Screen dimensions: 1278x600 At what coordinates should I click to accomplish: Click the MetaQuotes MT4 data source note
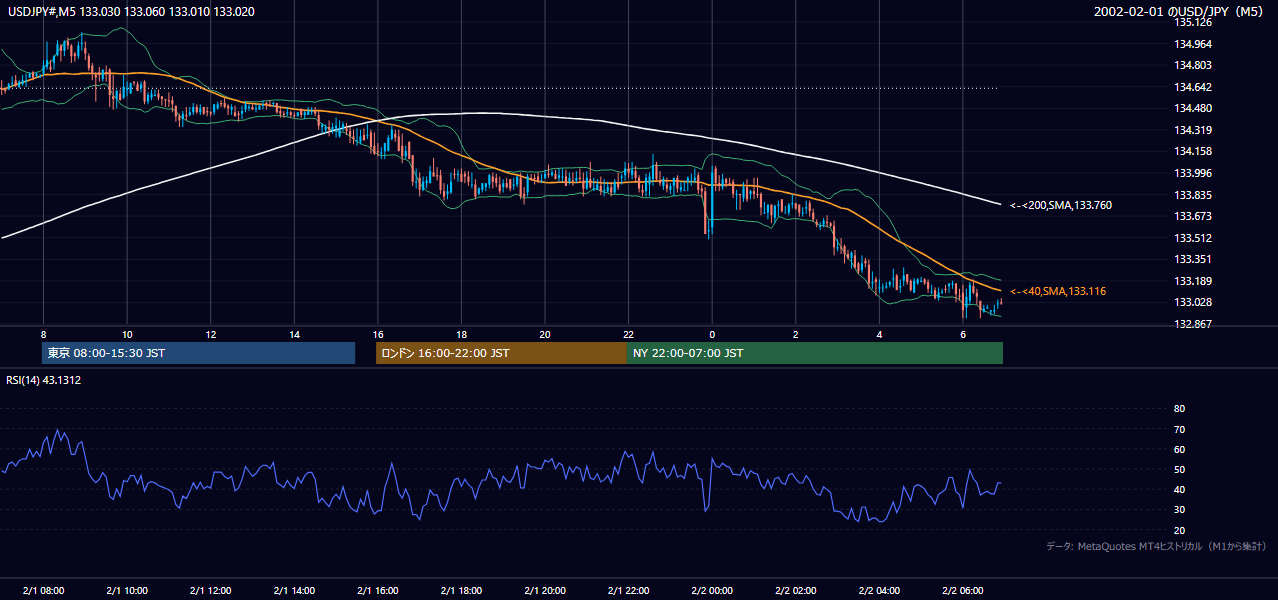pyautogui.click(x=1156, y=546)
